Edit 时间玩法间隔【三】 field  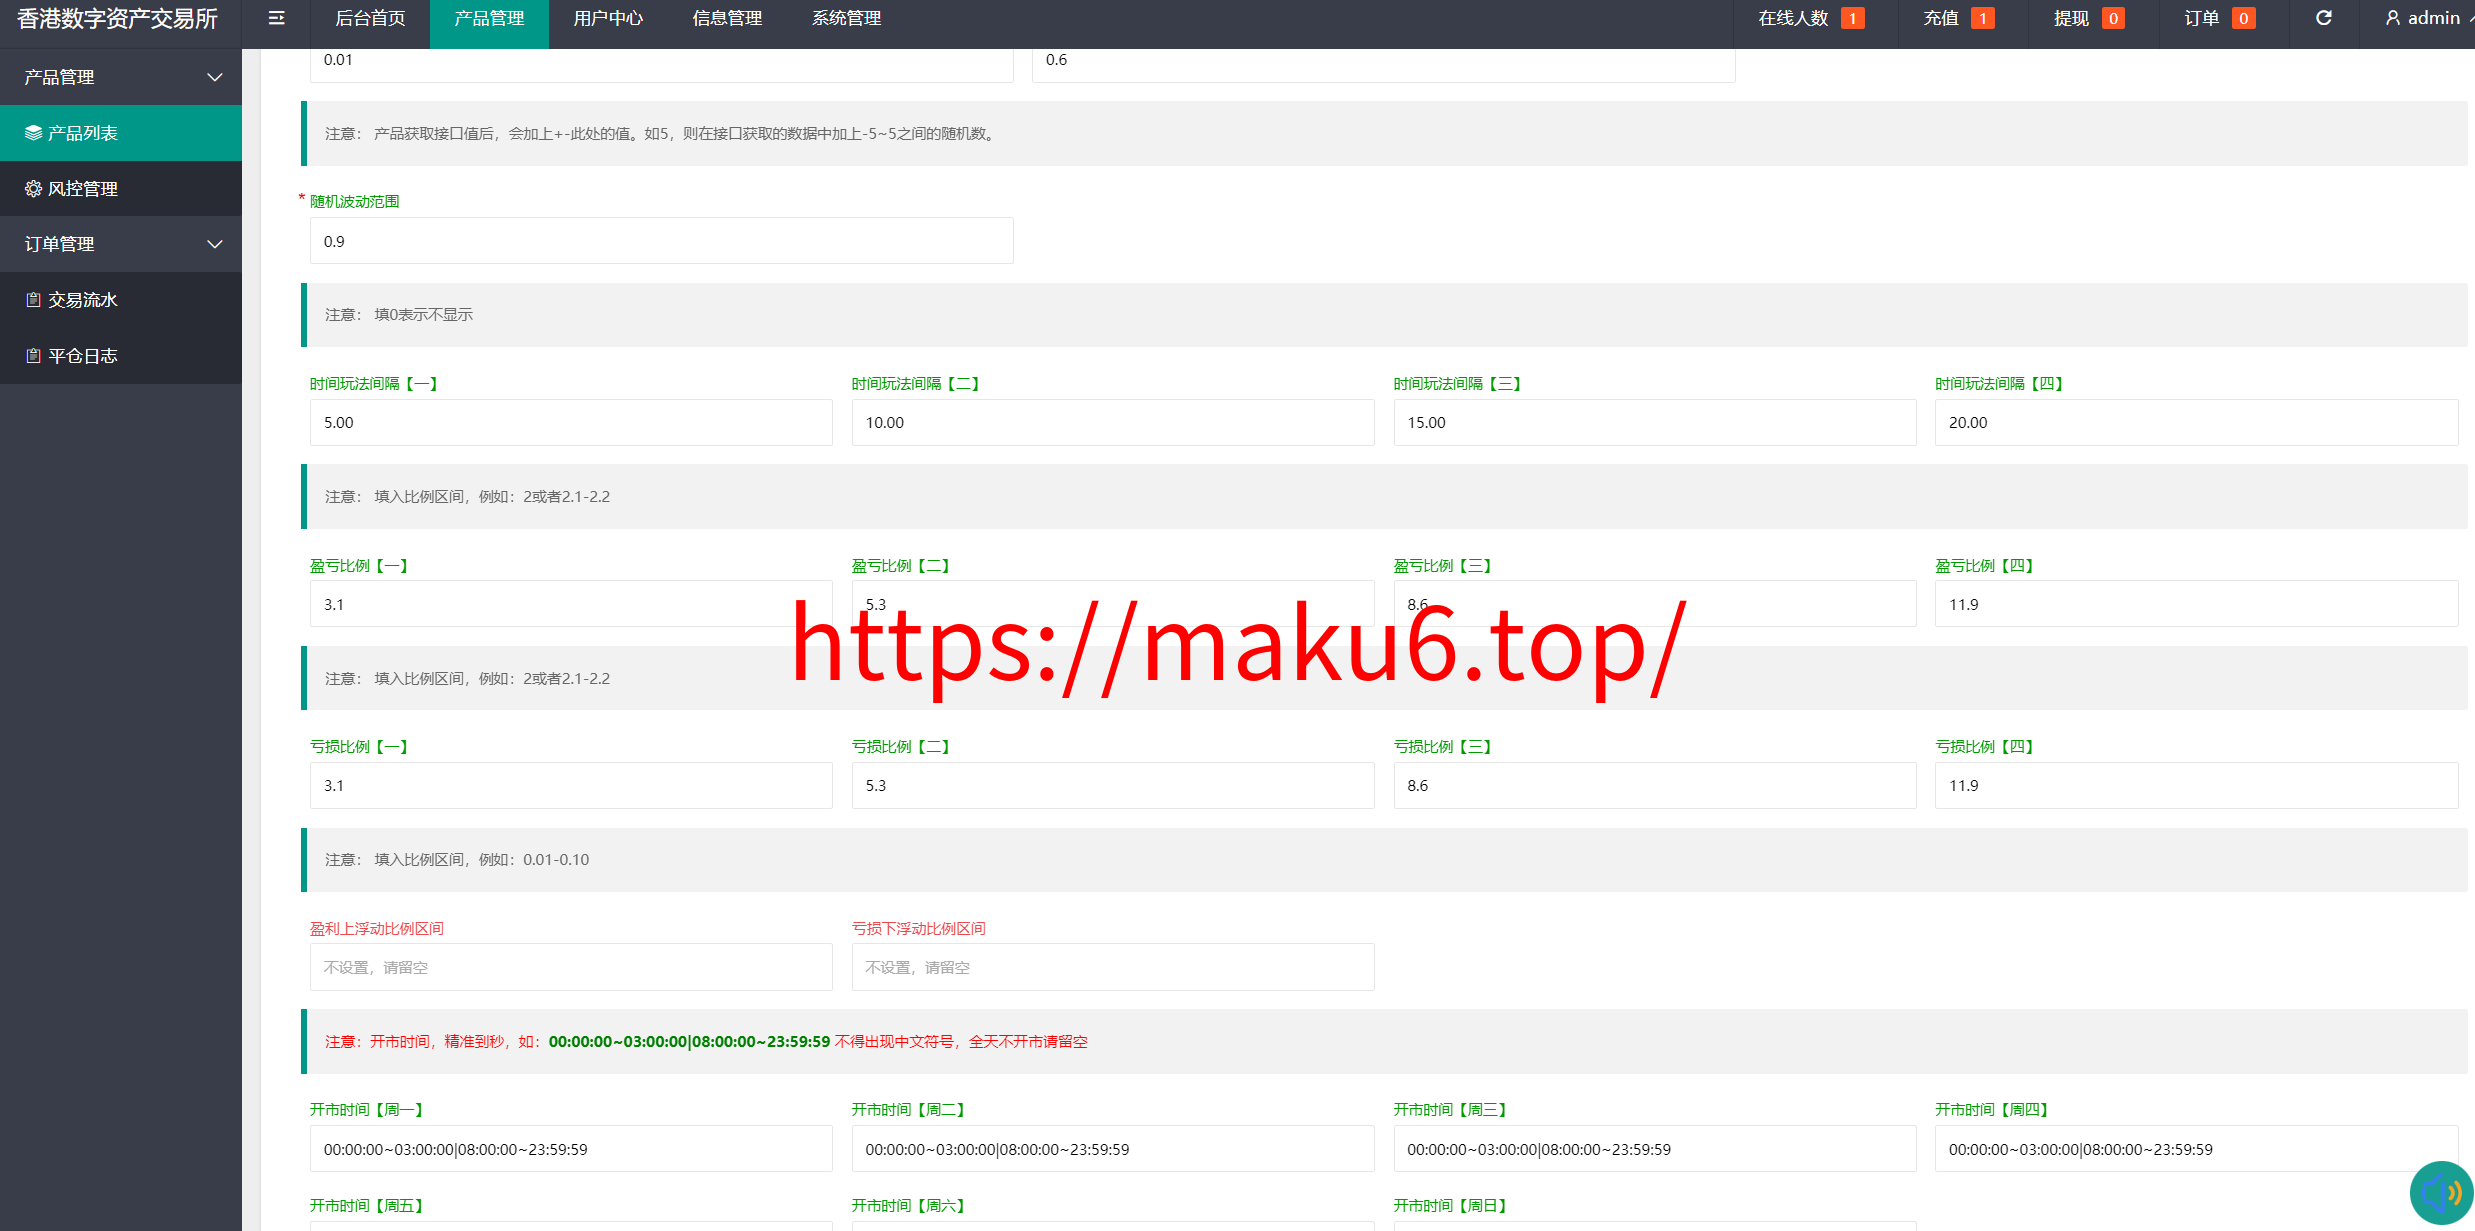tap(1655, 423)
